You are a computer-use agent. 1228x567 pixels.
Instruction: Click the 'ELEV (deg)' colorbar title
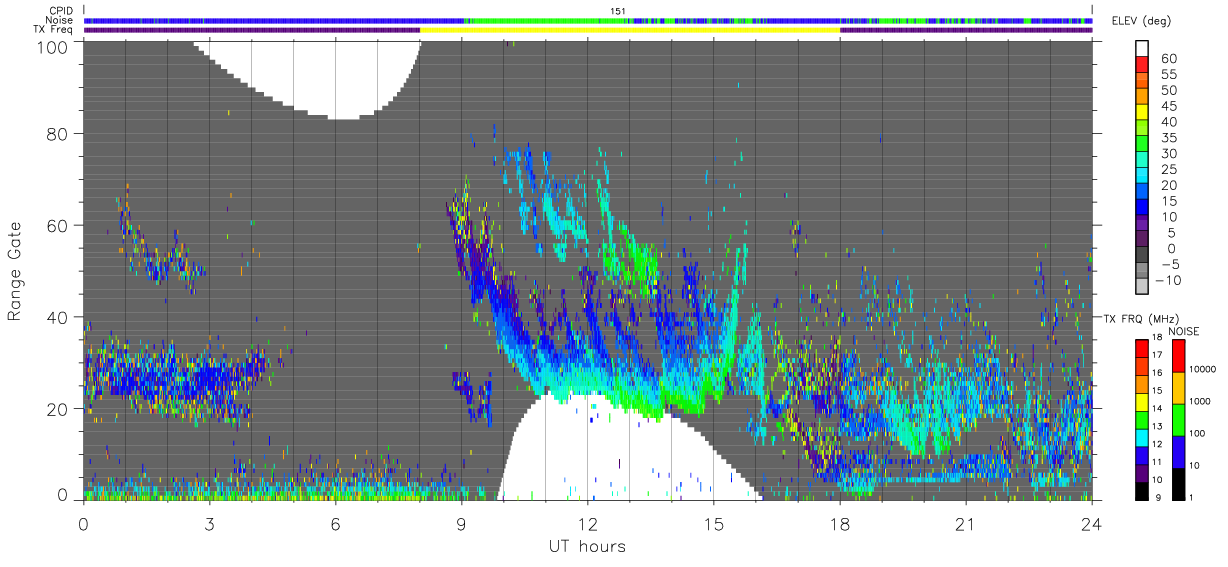click(x=1140, y=20)
